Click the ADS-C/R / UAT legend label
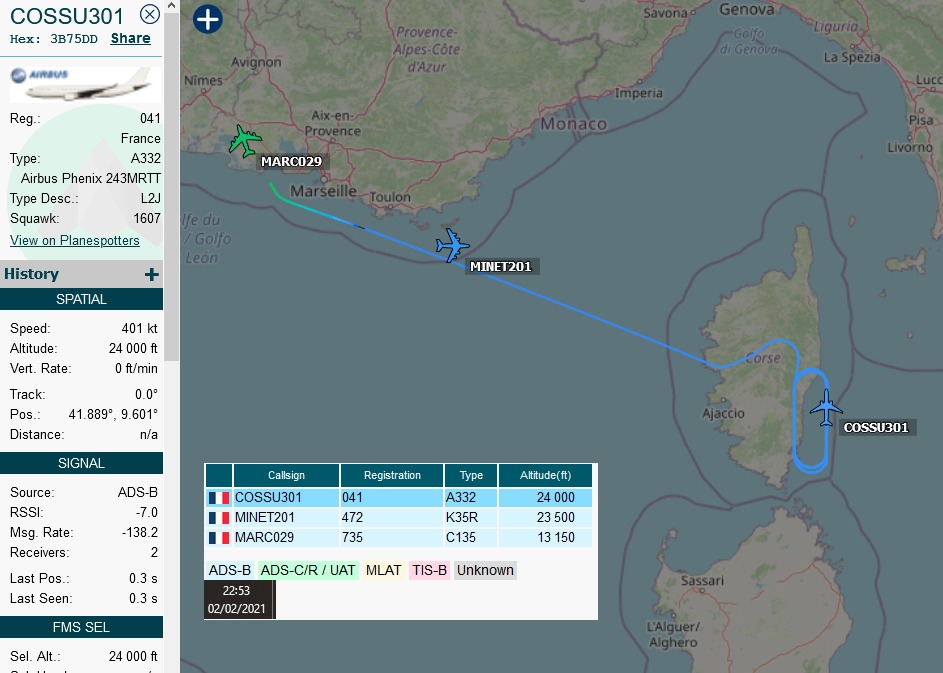This screenshot has width=943, height=673. pyautogui.click(x=308, y=570)
